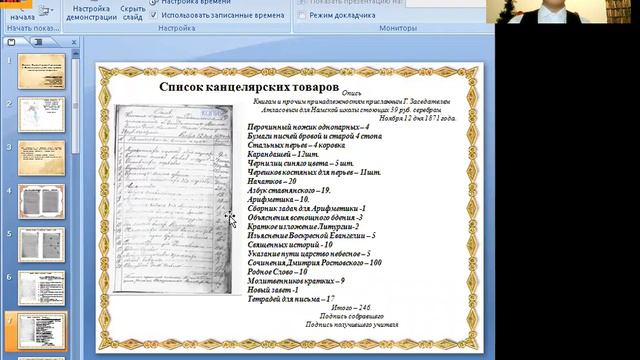Open the Показать презентацию на dropdown
Viewport: 640px width, 360px height.
pyautogui.click(x=445, y=2)
